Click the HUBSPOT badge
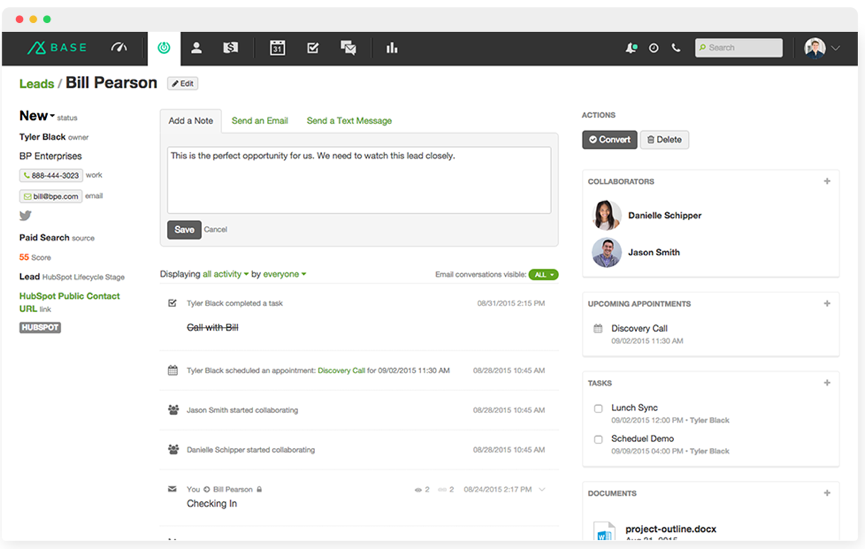The image size is (865, 549). (40, 328)
